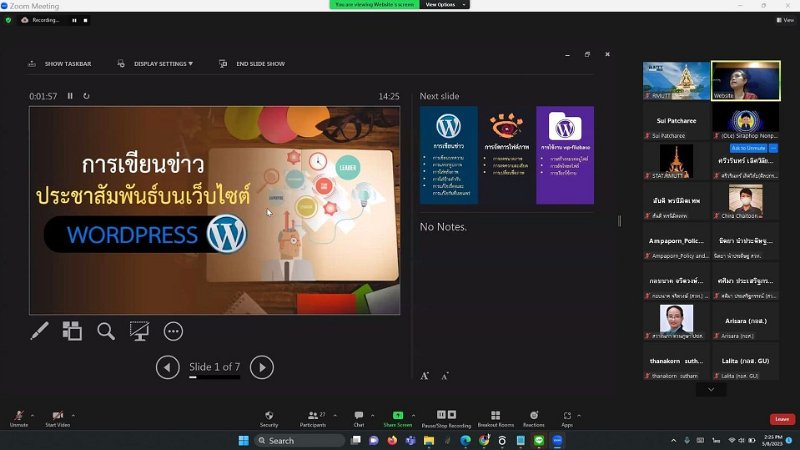The image size is (800, 450).
Task: Pause the presentation timer
Action: point(70,96)
